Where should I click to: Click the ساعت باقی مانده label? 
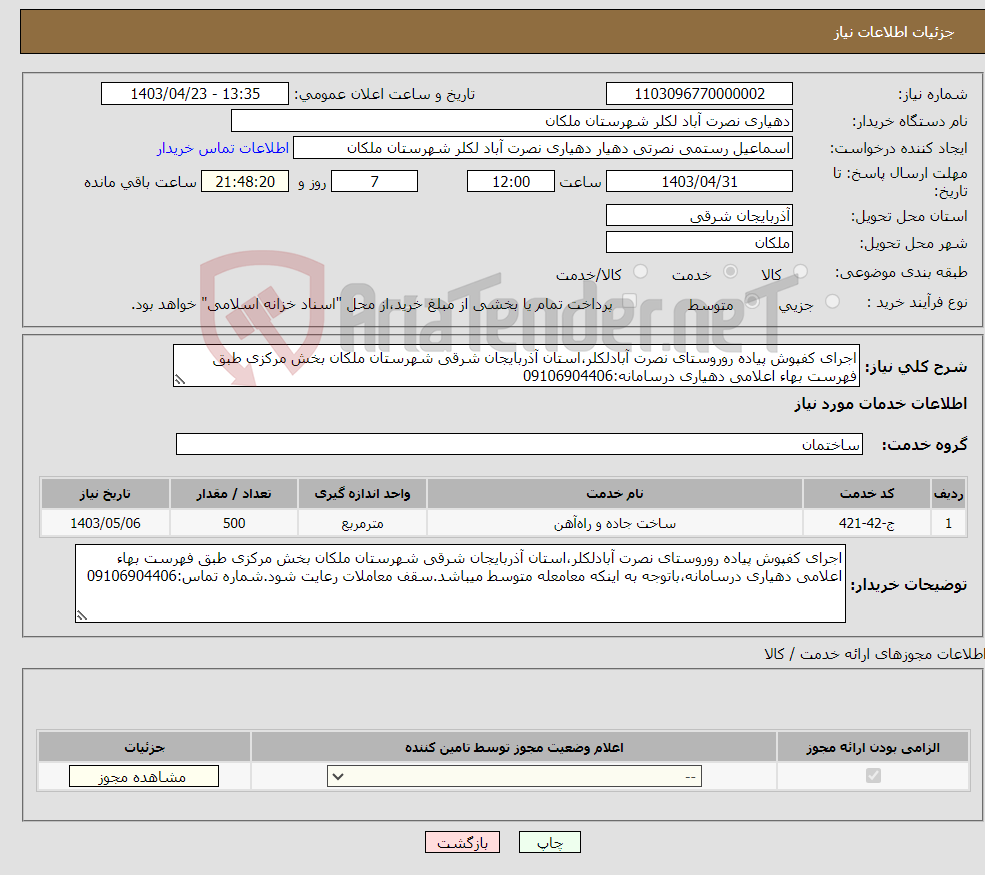140,182
